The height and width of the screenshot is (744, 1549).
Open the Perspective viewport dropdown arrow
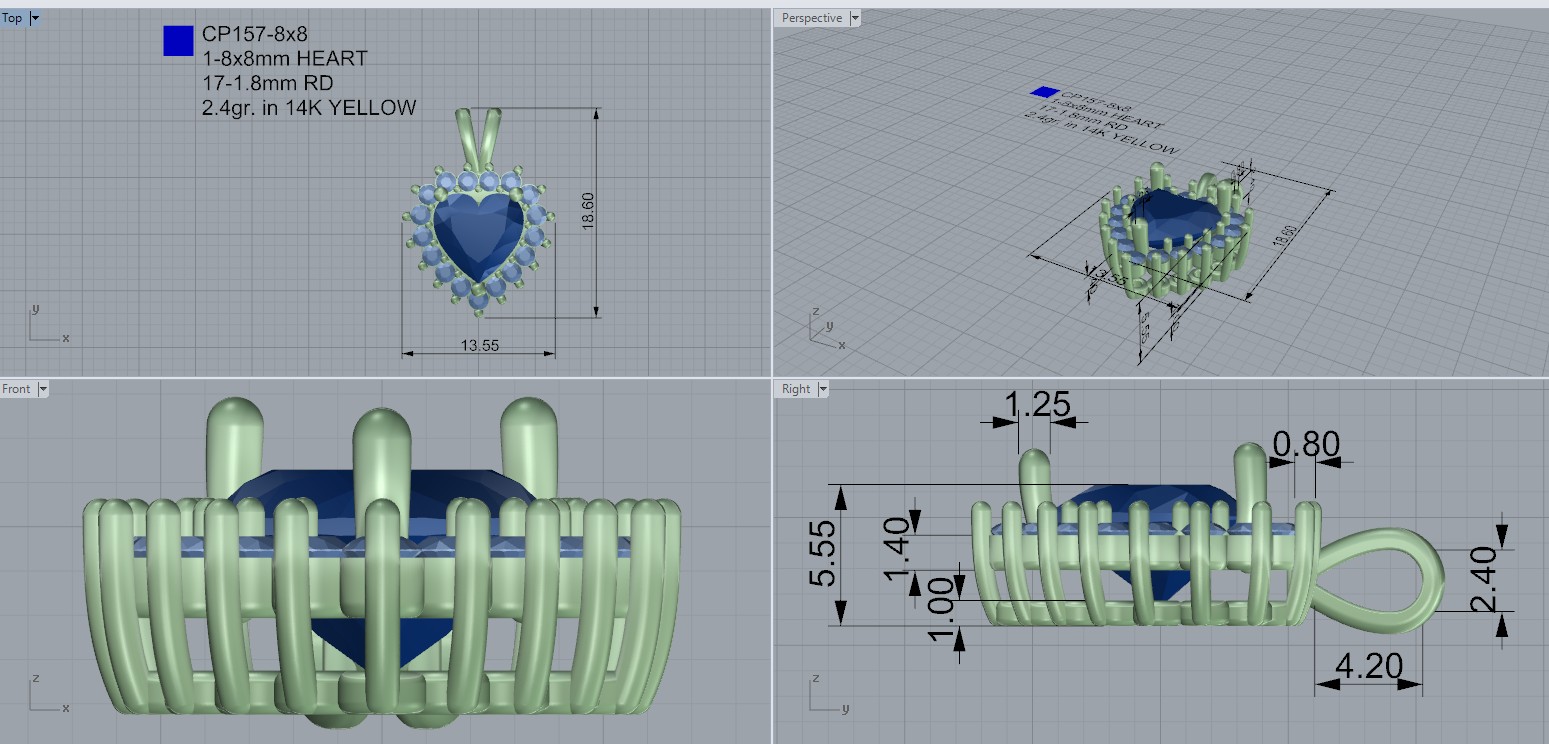(x=854, y=18)
